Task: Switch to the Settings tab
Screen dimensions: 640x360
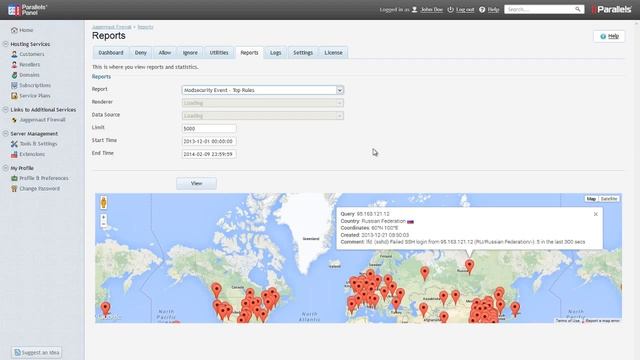Action: (303, 53)
